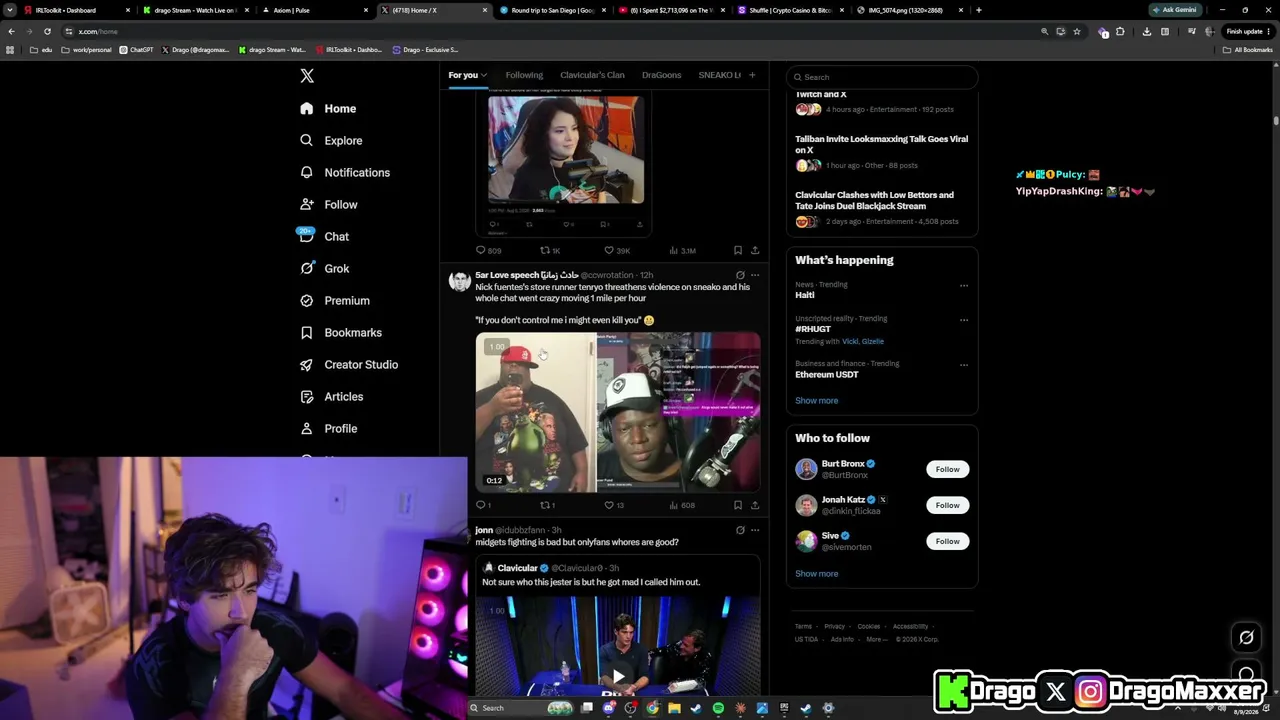
Task: Open Grok from the sidebar
Action: [324, 268]
